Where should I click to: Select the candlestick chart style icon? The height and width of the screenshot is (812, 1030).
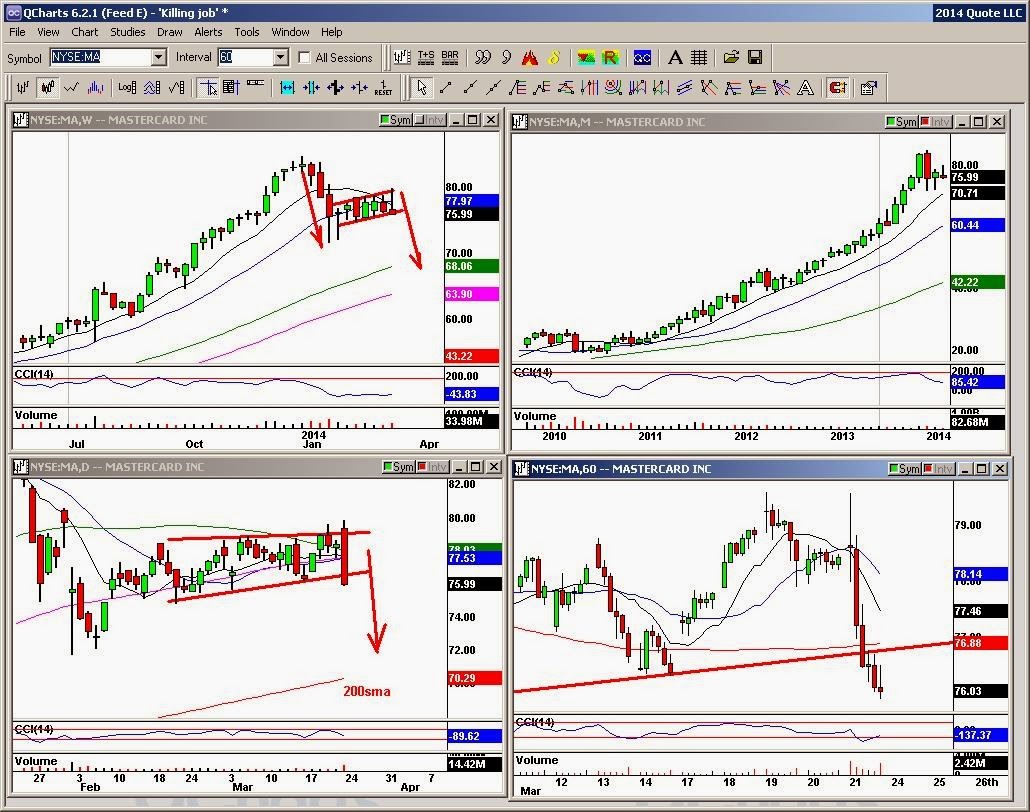click(47, 87)
